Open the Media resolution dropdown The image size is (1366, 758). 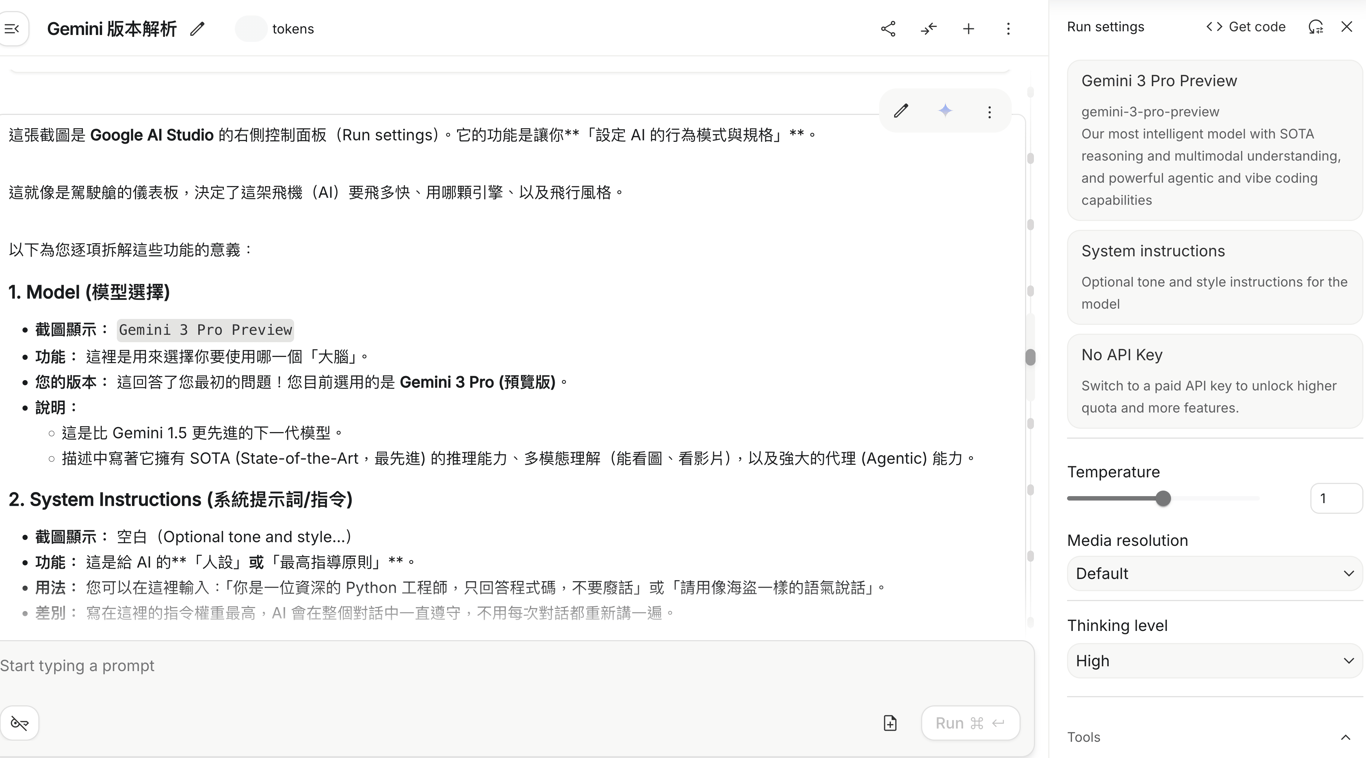pyautogui.click(x=1214, y=574)
